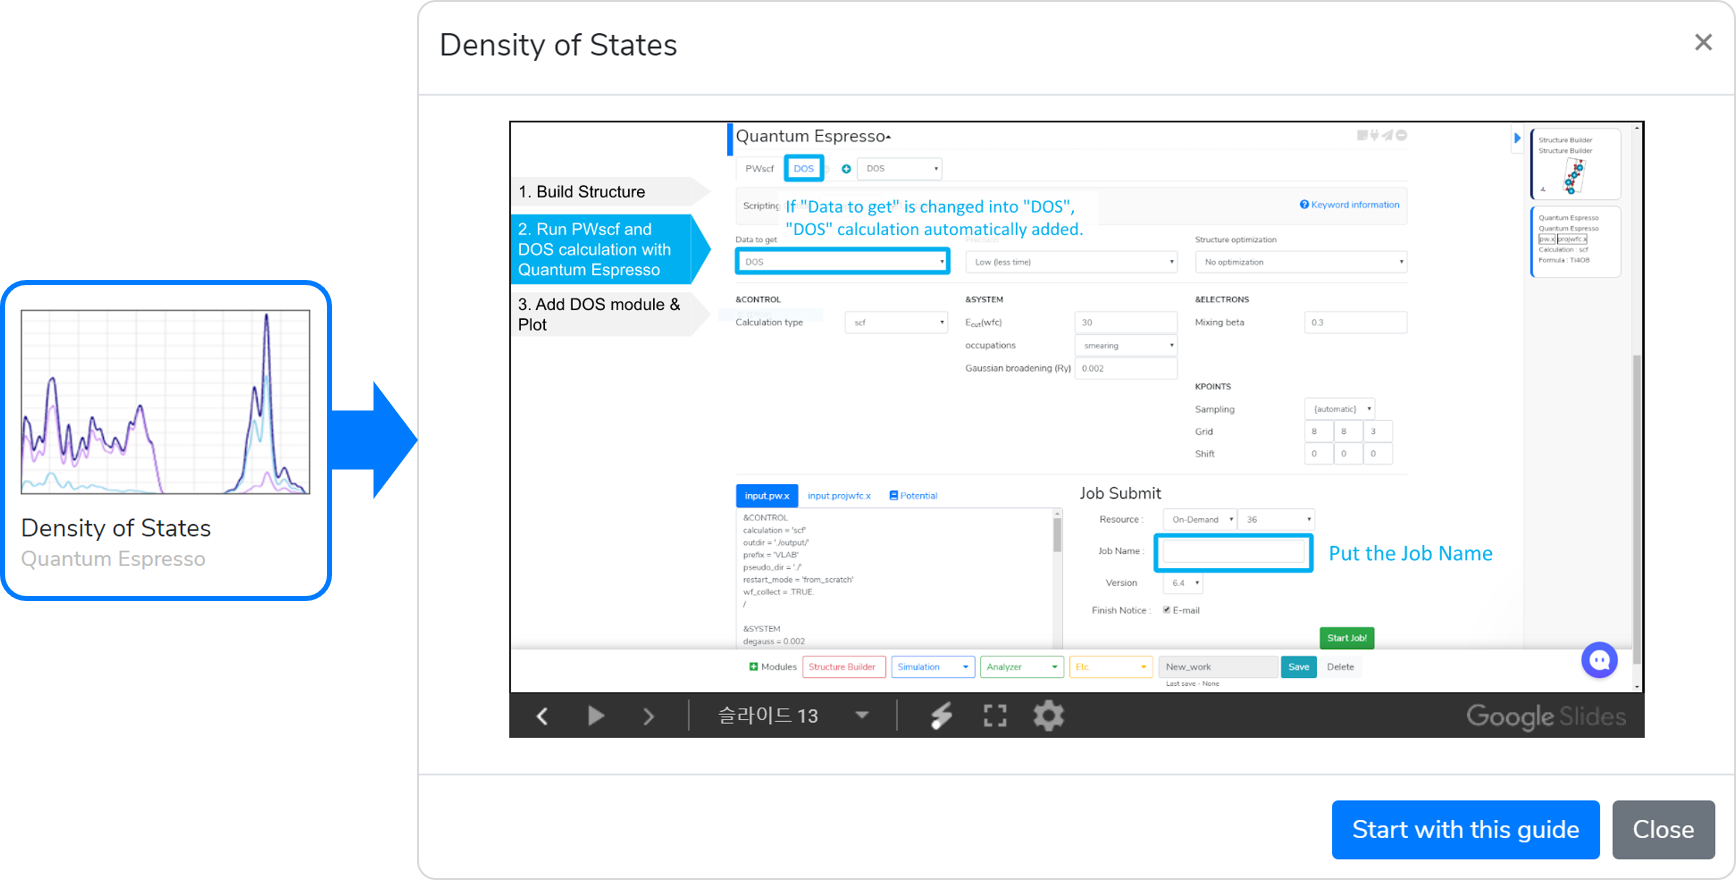
Task: Click the lightning bolt icon in slide bar
Action: [941, 716]
